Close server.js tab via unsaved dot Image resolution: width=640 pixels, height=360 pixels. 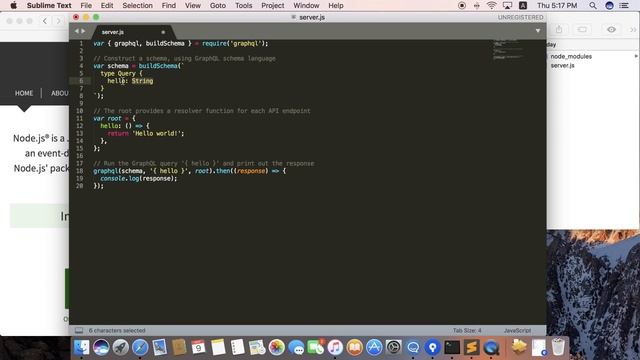click(x=163, y=32)
